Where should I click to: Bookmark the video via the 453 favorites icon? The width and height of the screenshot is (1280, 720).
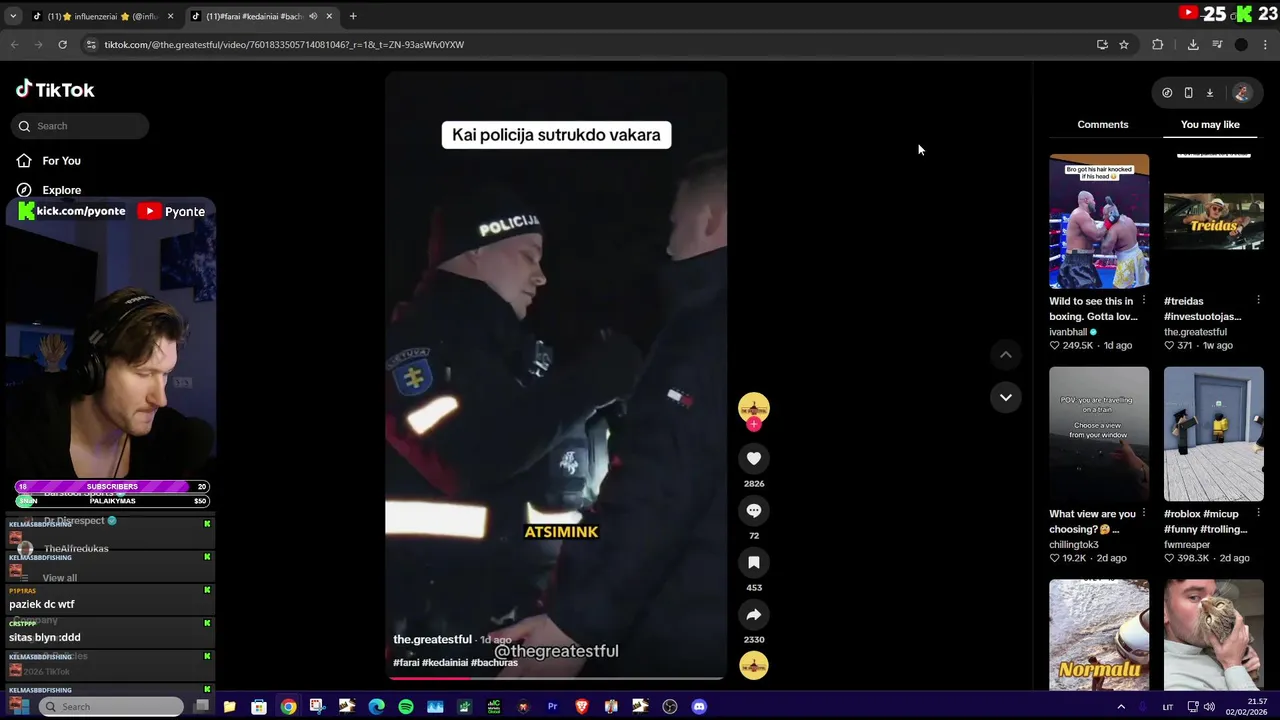[x=754, y=562]
